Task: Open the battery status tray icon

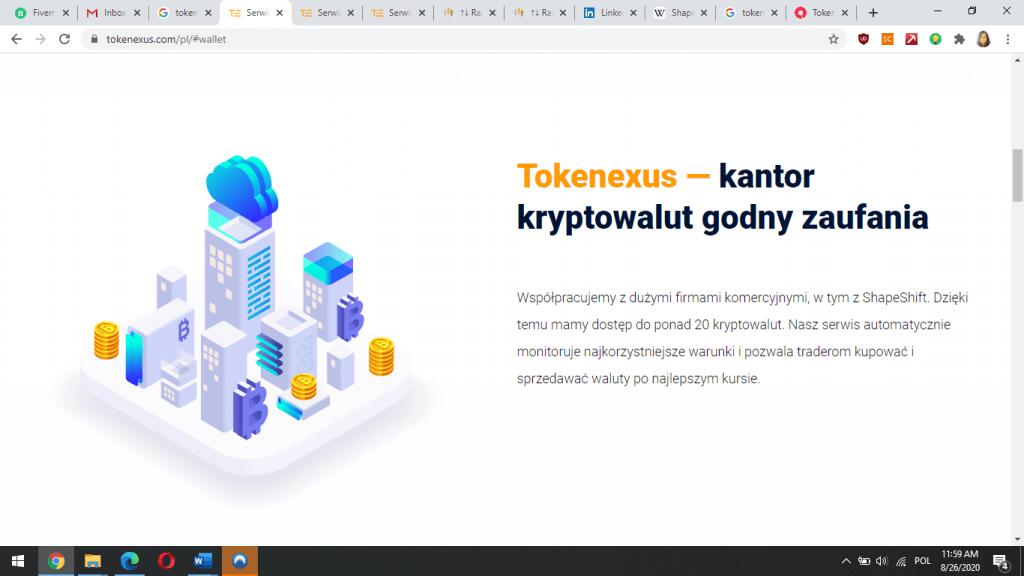Action: [x=863, y=561]
